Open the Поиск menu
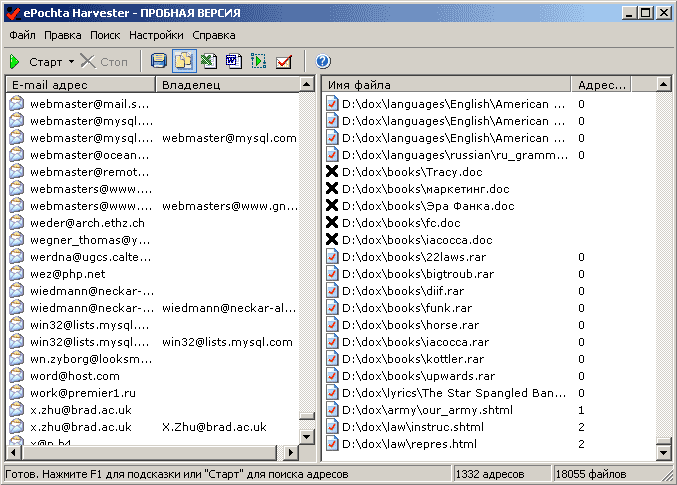The image size is (677, 485). [105, 35]
